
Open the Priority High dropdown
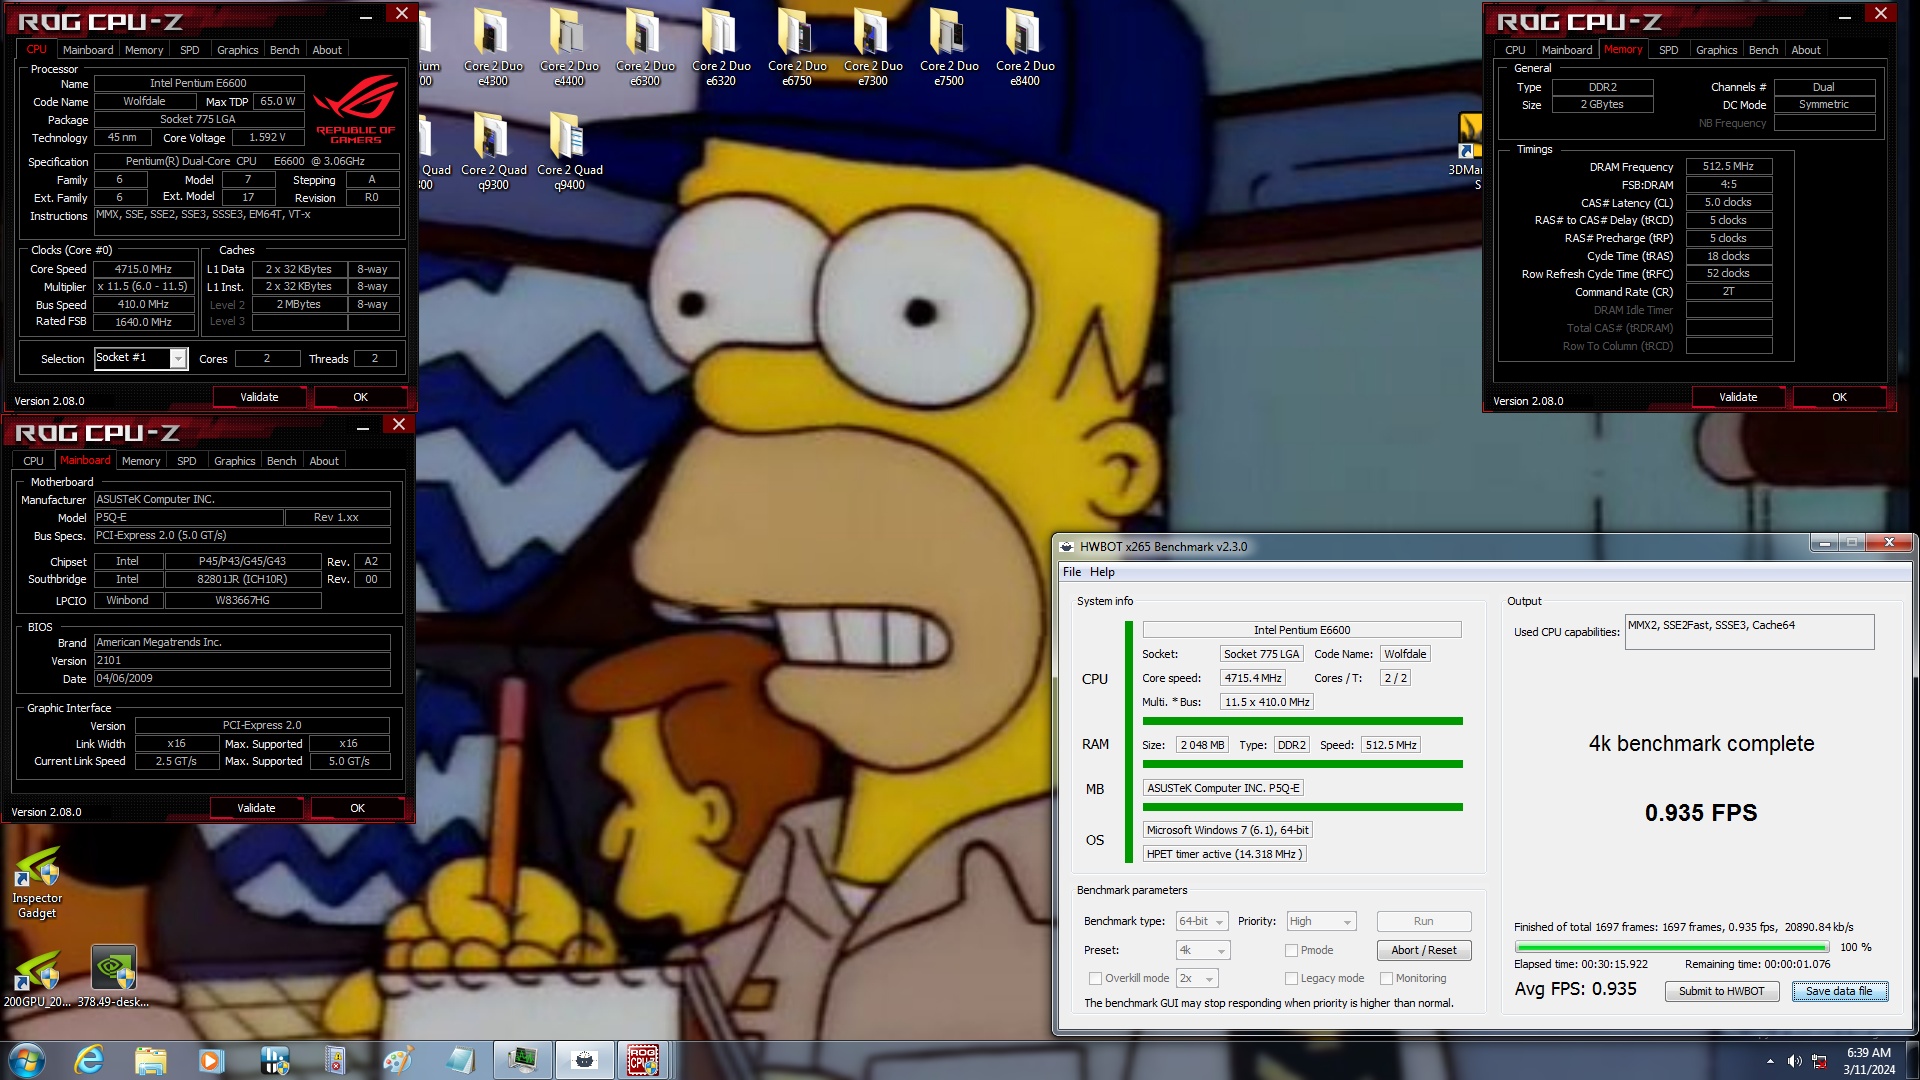1321,921
